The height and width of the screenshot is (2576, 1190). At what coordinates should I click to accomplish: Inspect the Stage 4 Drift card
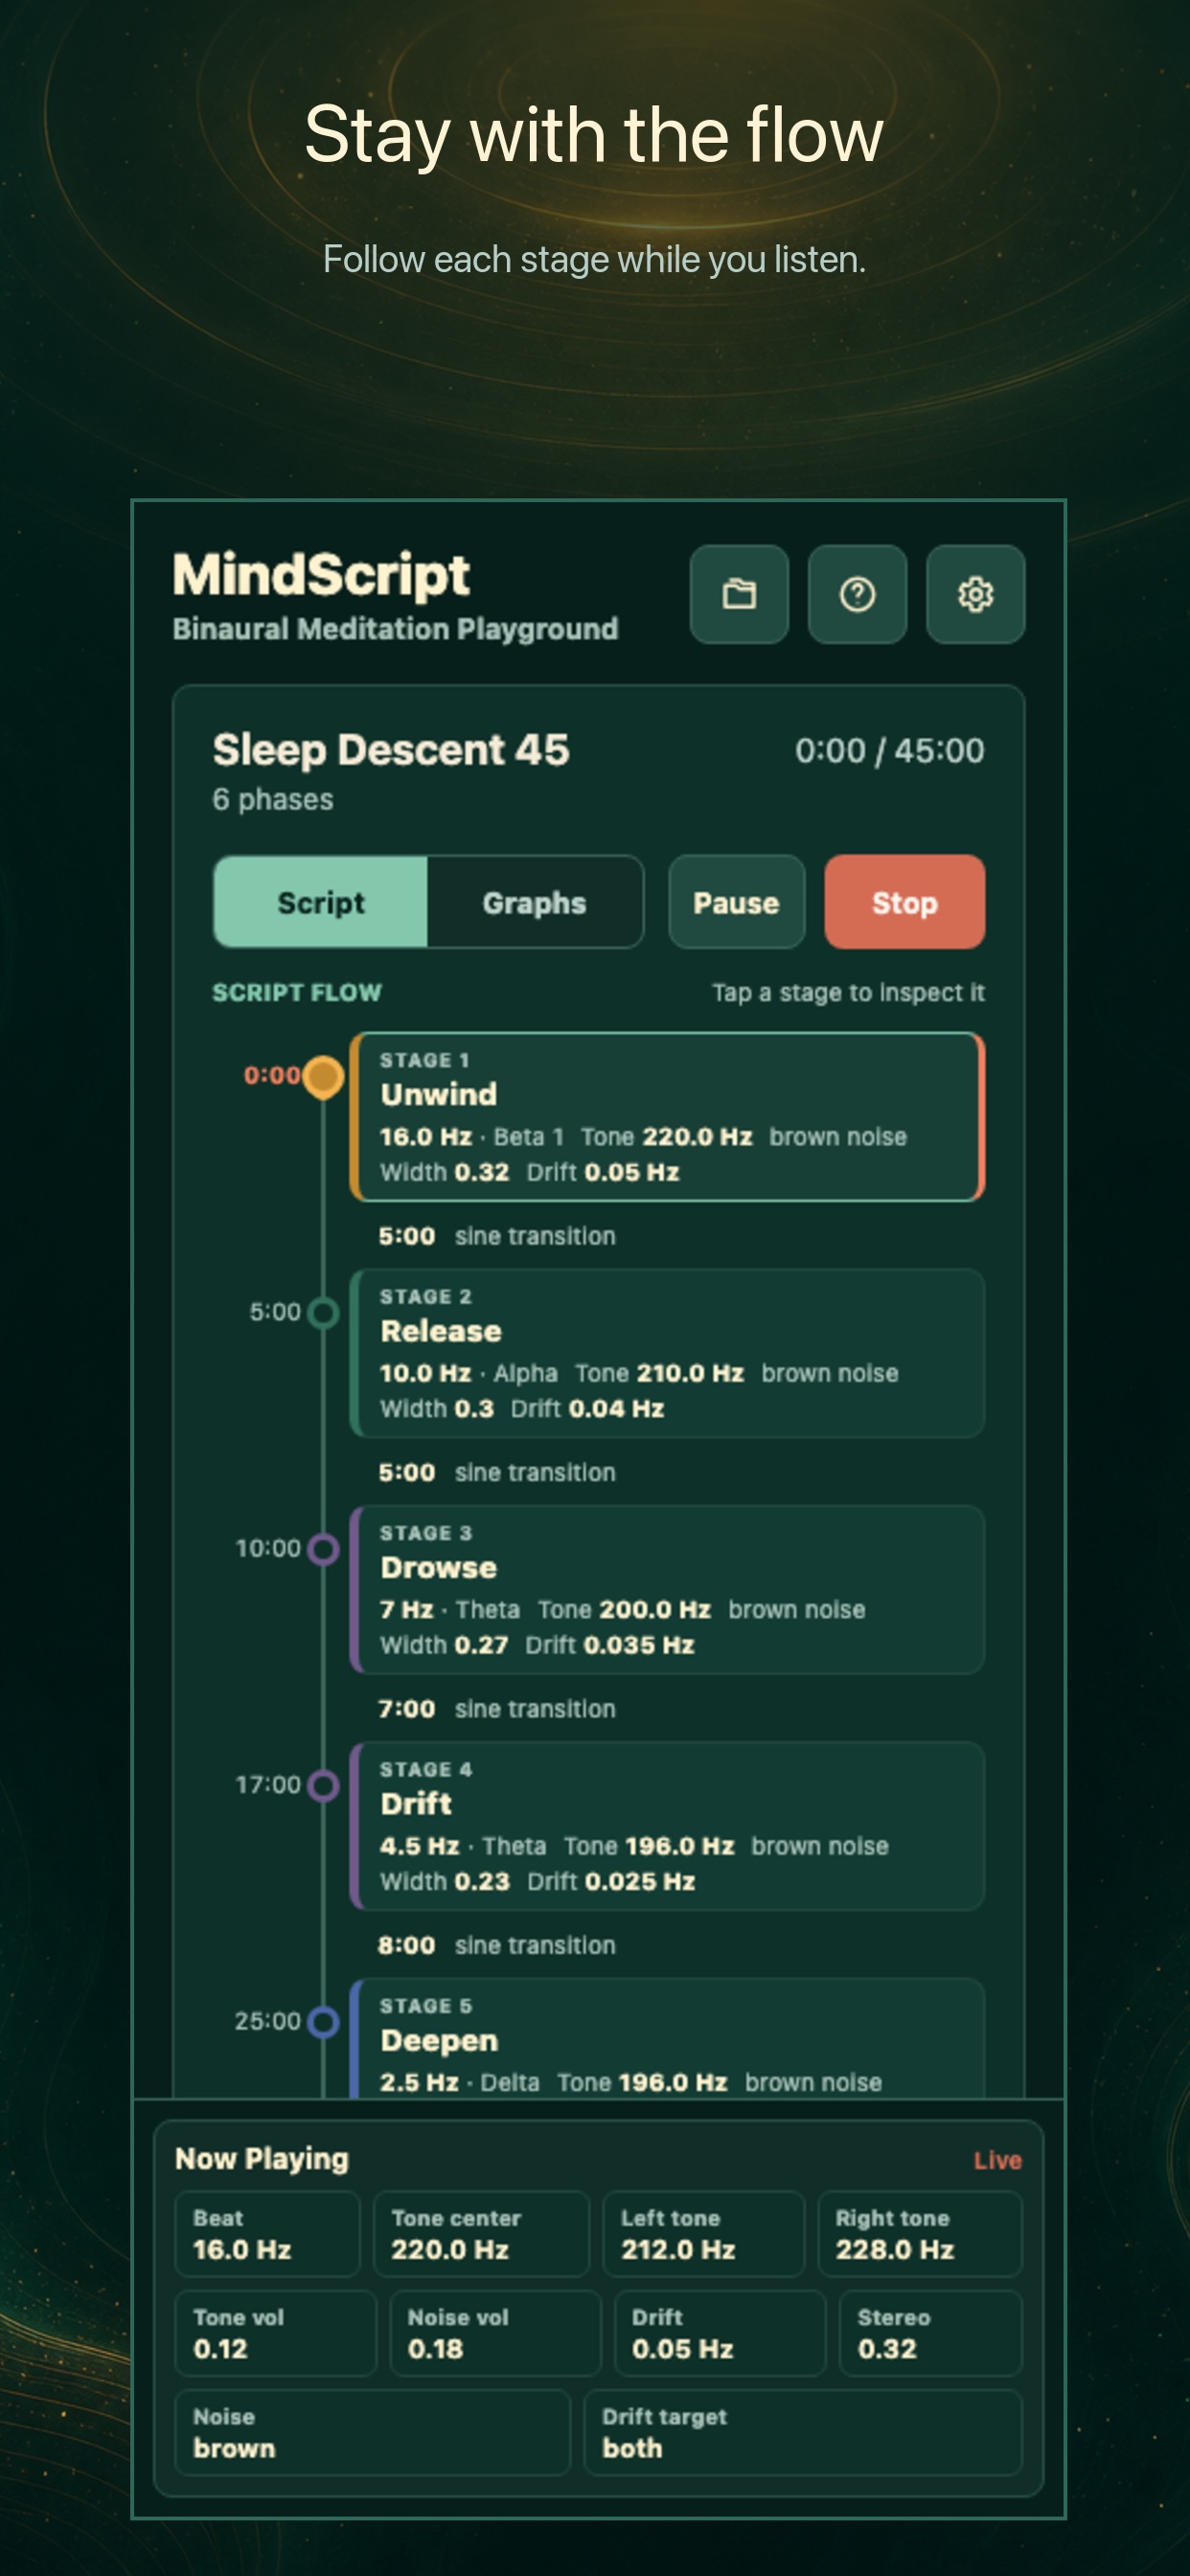(x=667, y=1826)
